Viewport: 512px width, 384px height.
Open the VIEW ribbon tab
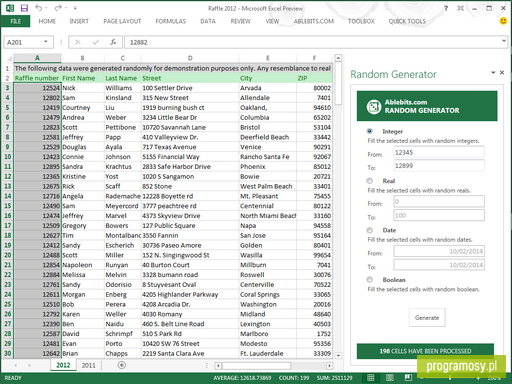[x=272, y=21]
